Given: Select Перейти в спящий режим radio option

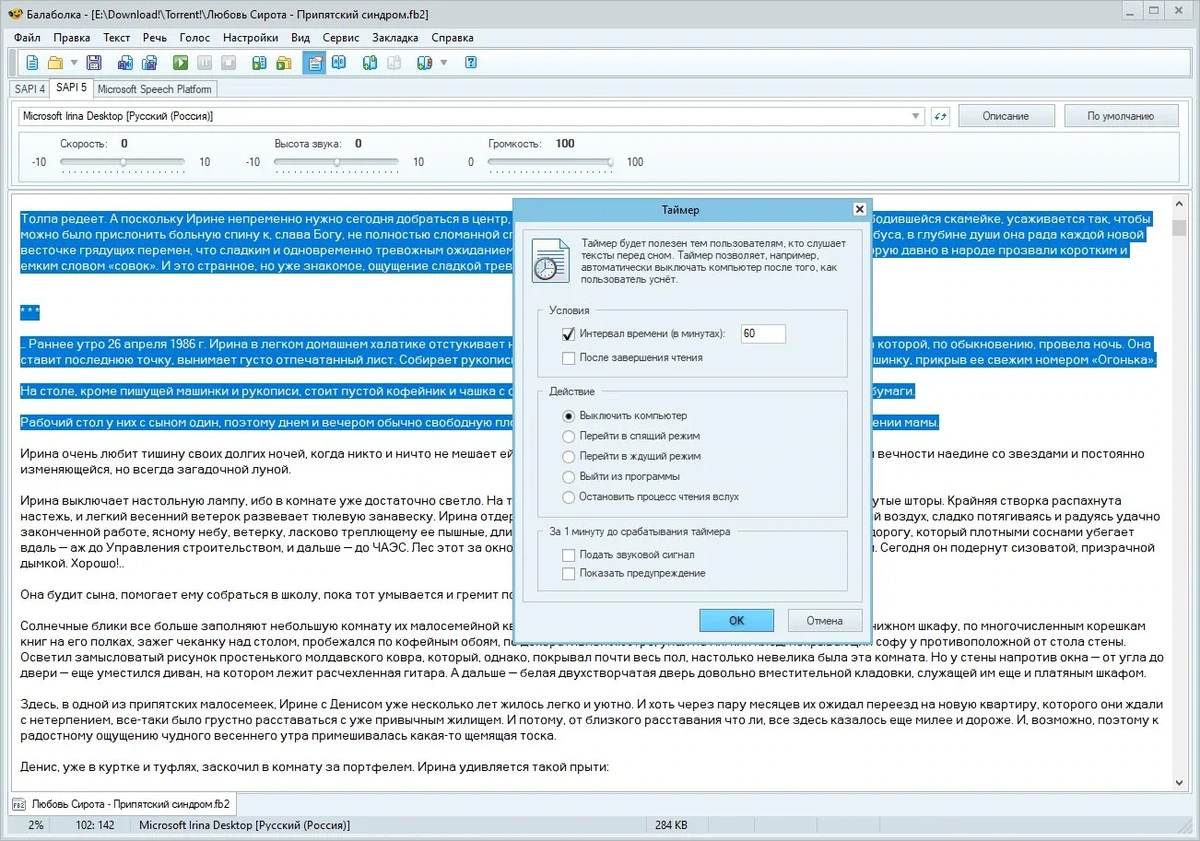Looking at the screenshot, I should click(x=569, y=436).
